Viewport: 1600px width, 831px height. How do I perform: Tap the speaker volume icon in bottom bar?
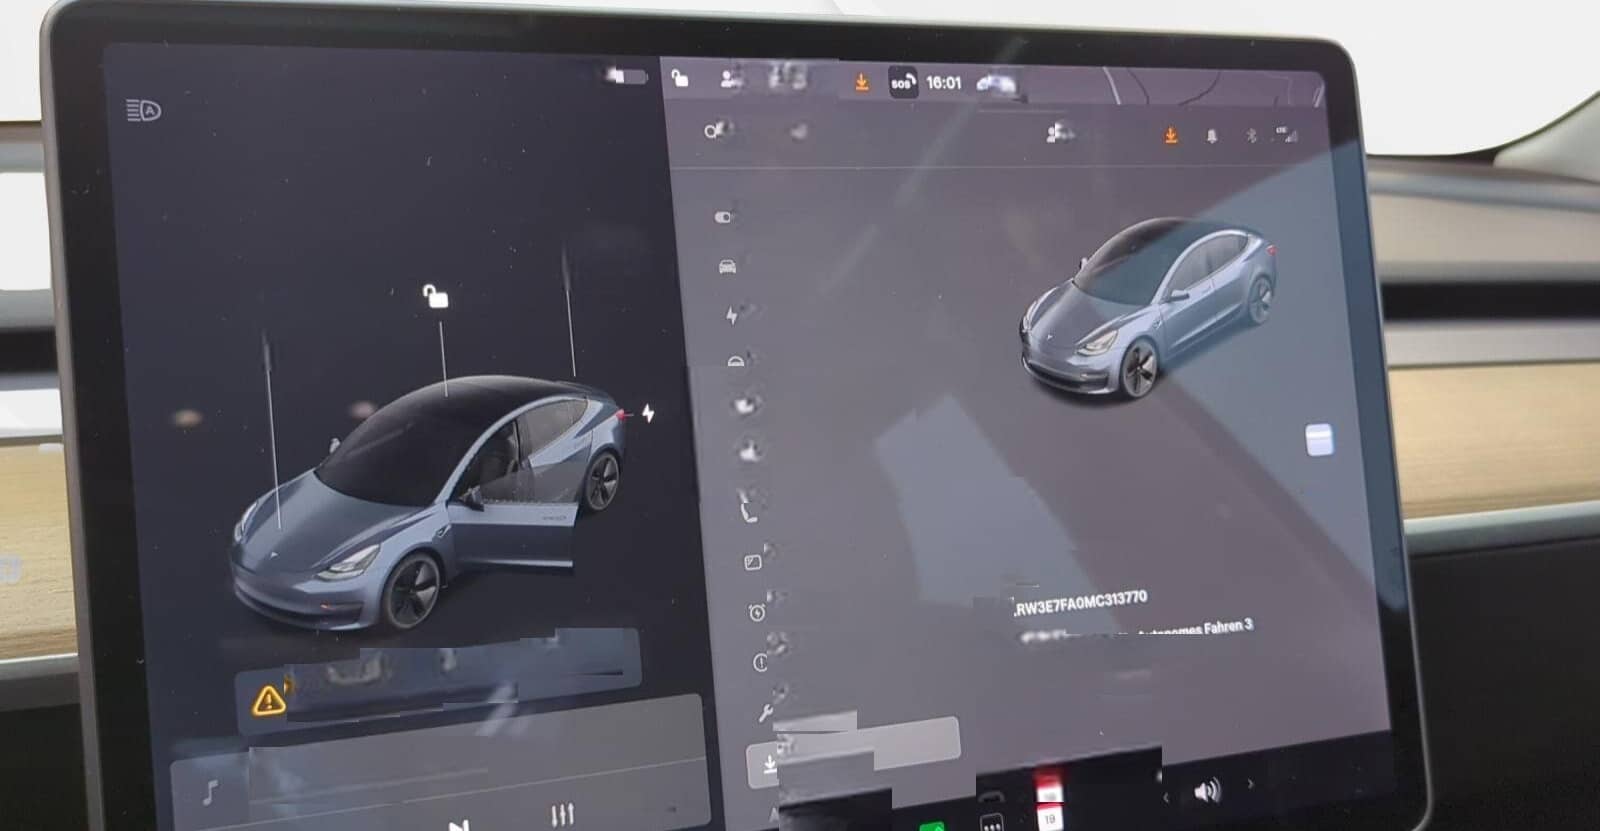point(1207,793)
